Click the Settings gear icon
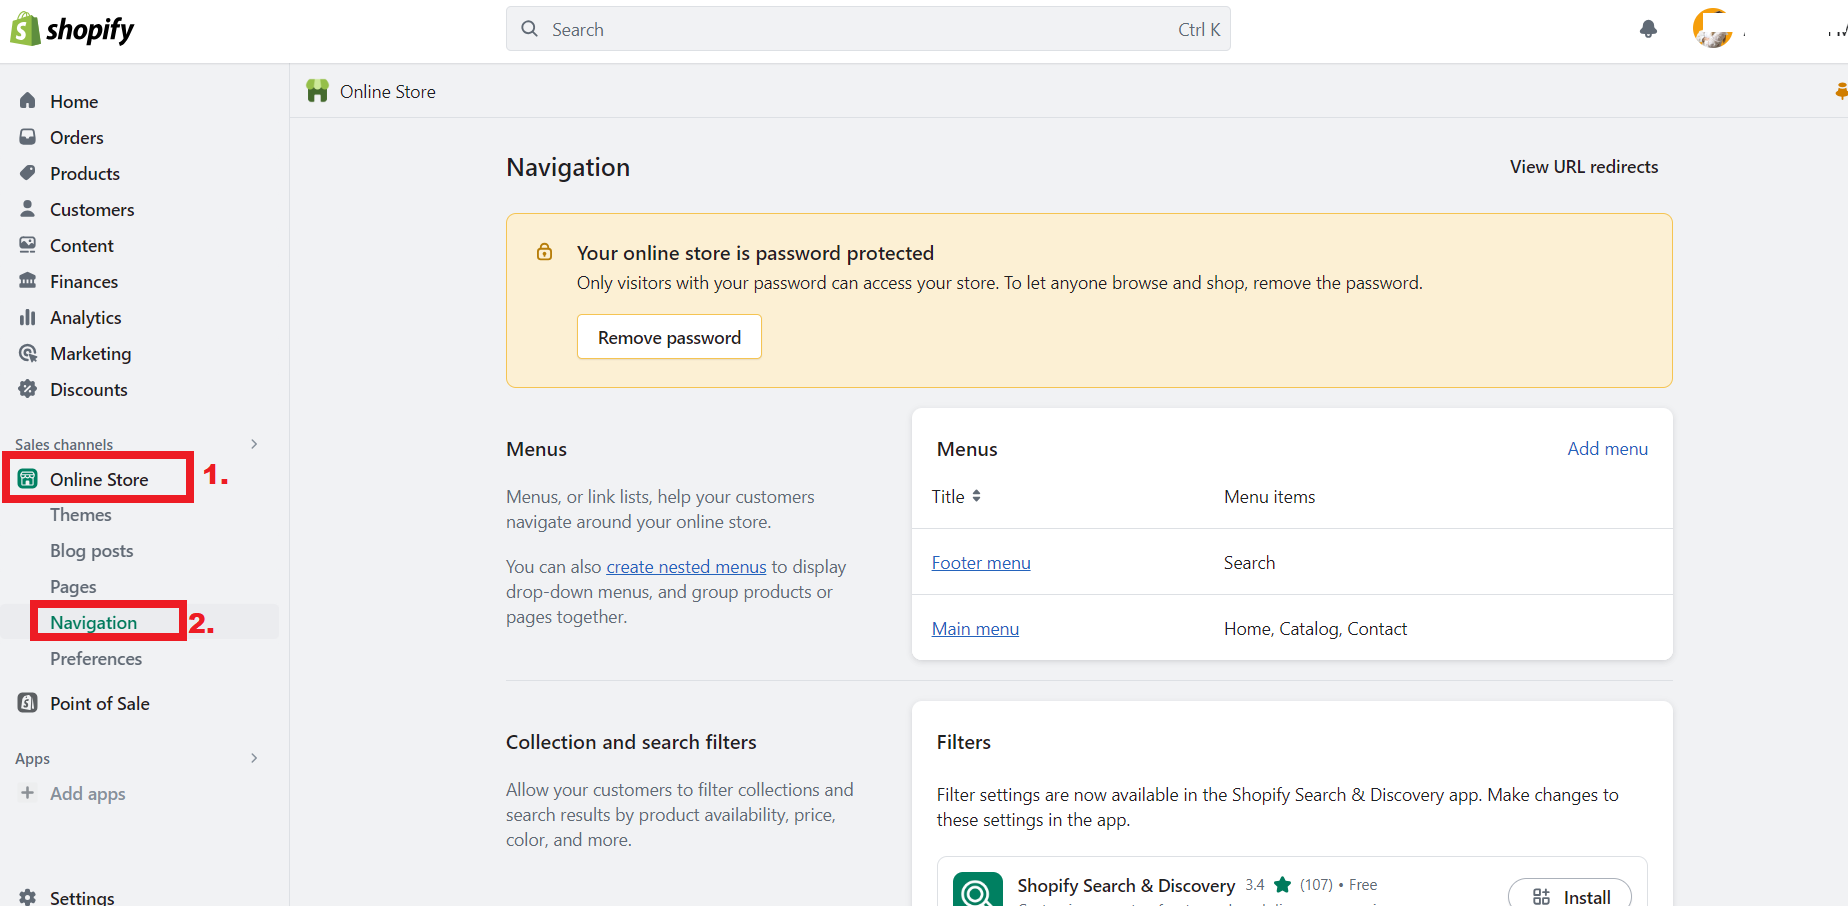The width and height of the screenshot is (1848, 906). click(28, 897)
